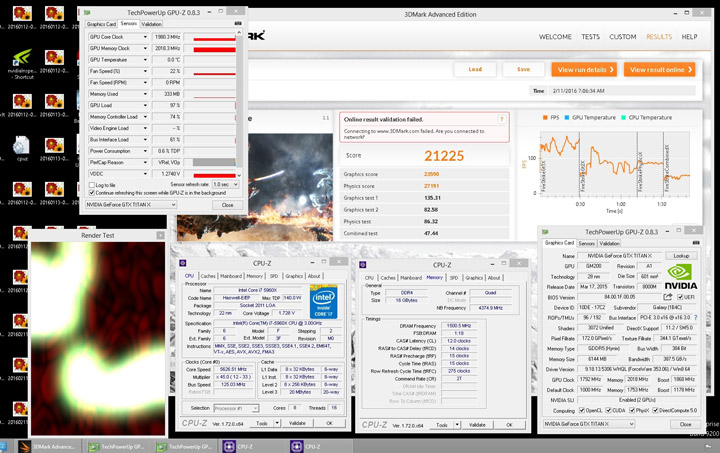Click the Load button in 3DMark

475,69
